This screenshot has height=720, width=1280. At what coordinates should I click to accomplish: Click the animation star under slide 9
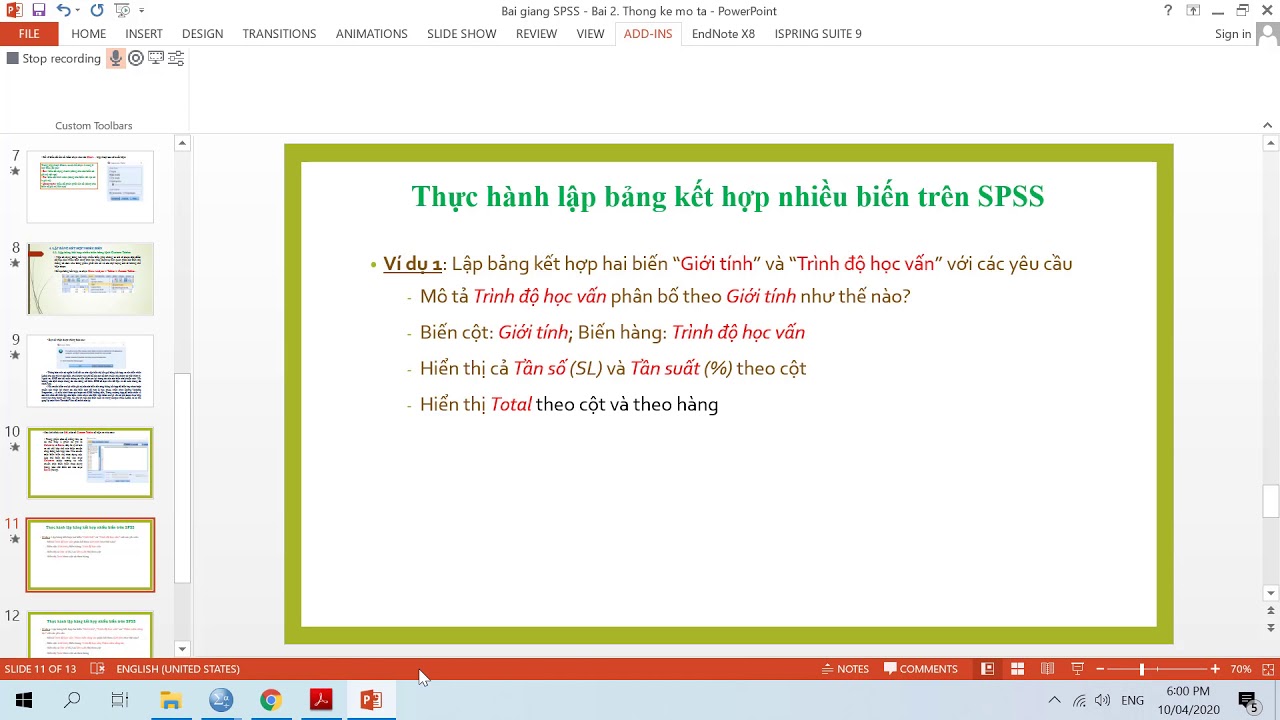15,355
